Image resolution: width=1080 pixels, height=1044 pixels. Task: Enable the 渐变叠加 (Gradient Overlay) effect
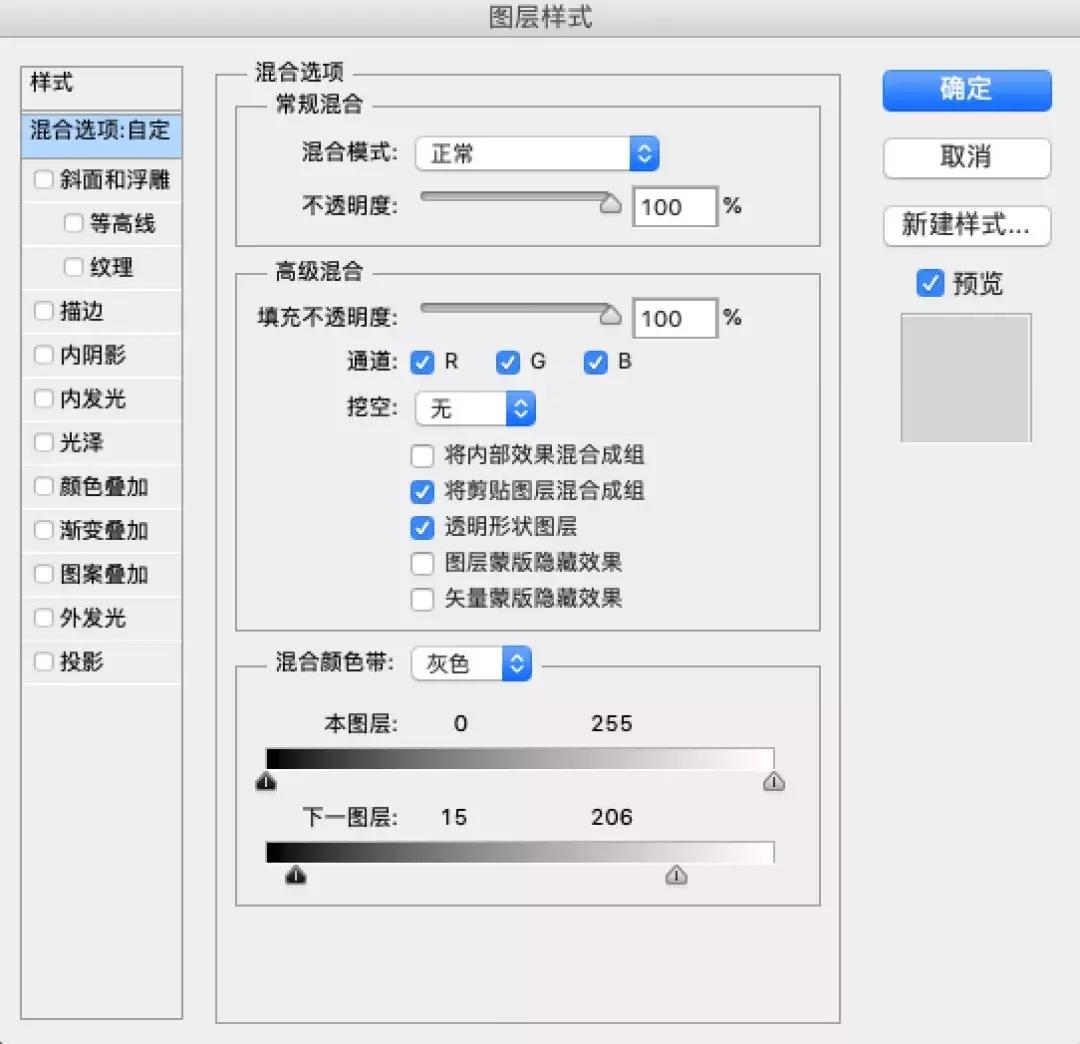pos(43,530)
